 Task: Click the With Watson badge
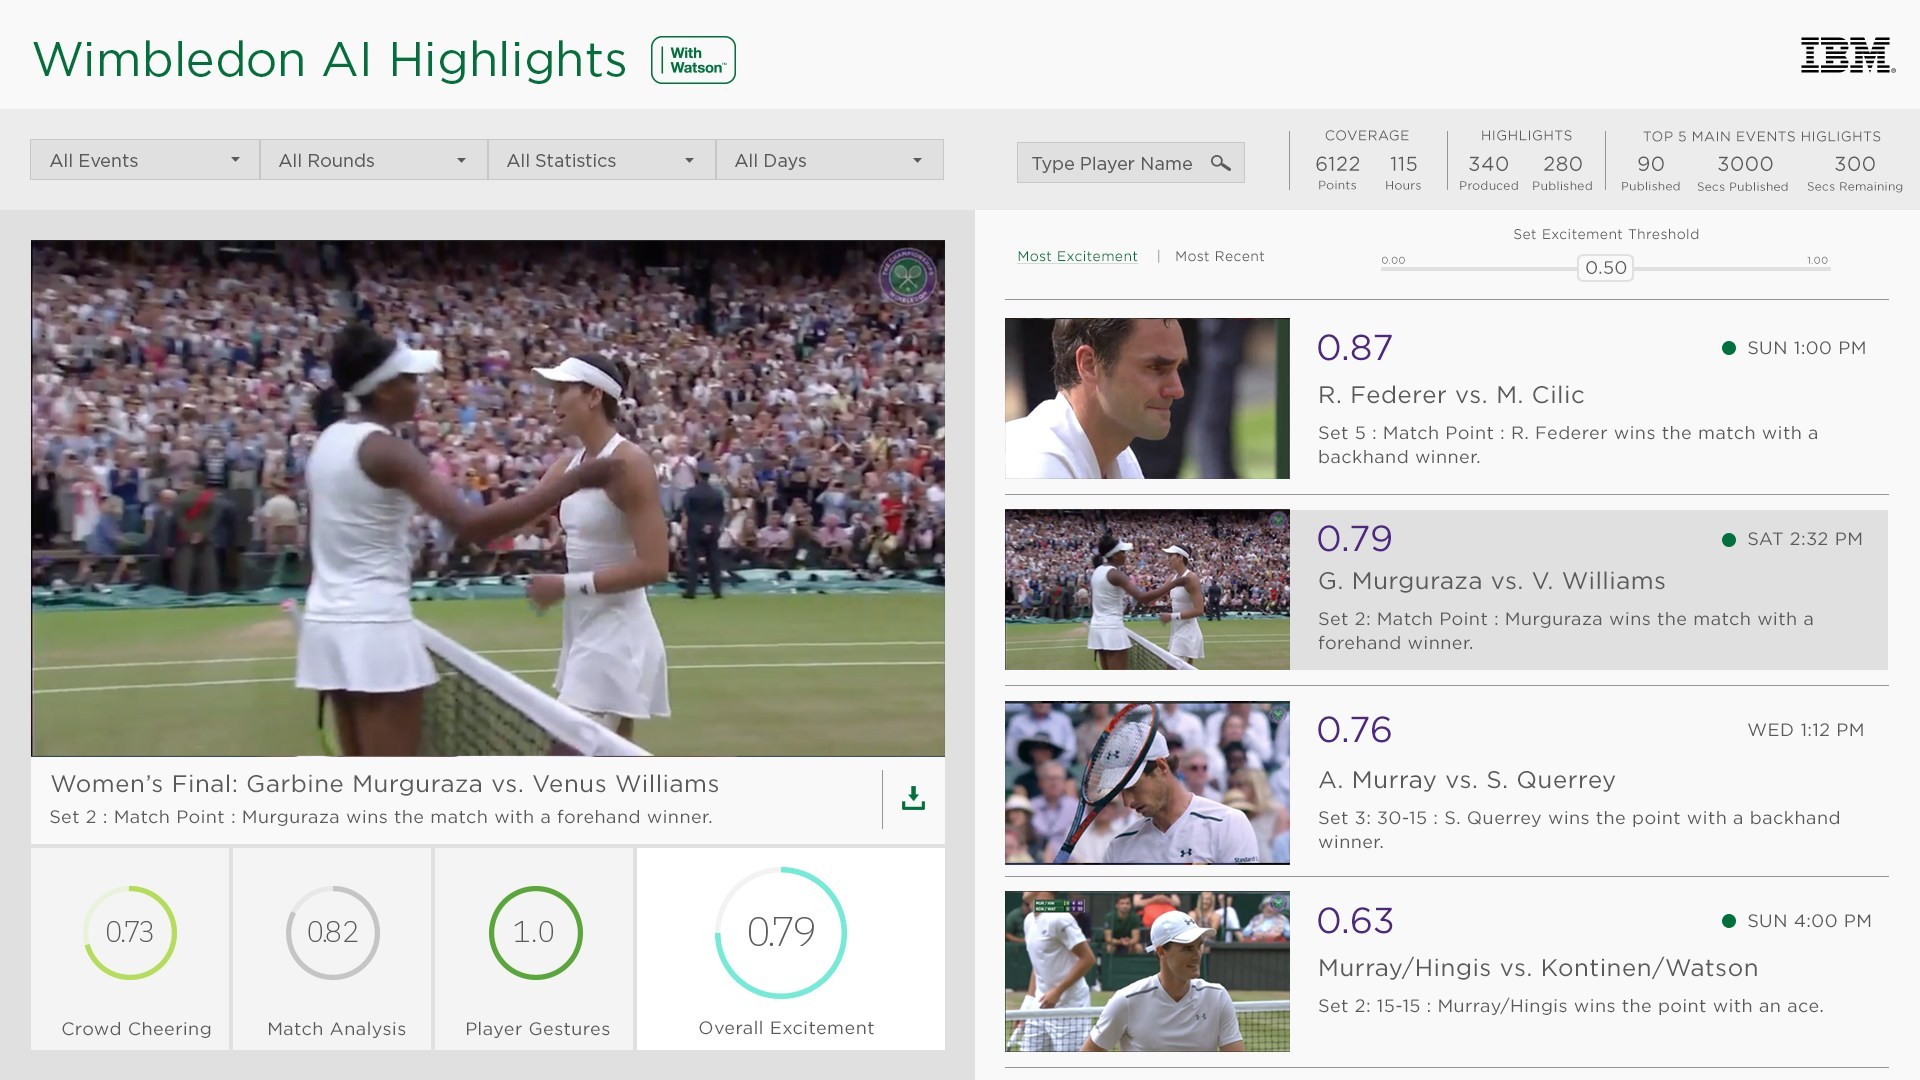tap(693, 60)
